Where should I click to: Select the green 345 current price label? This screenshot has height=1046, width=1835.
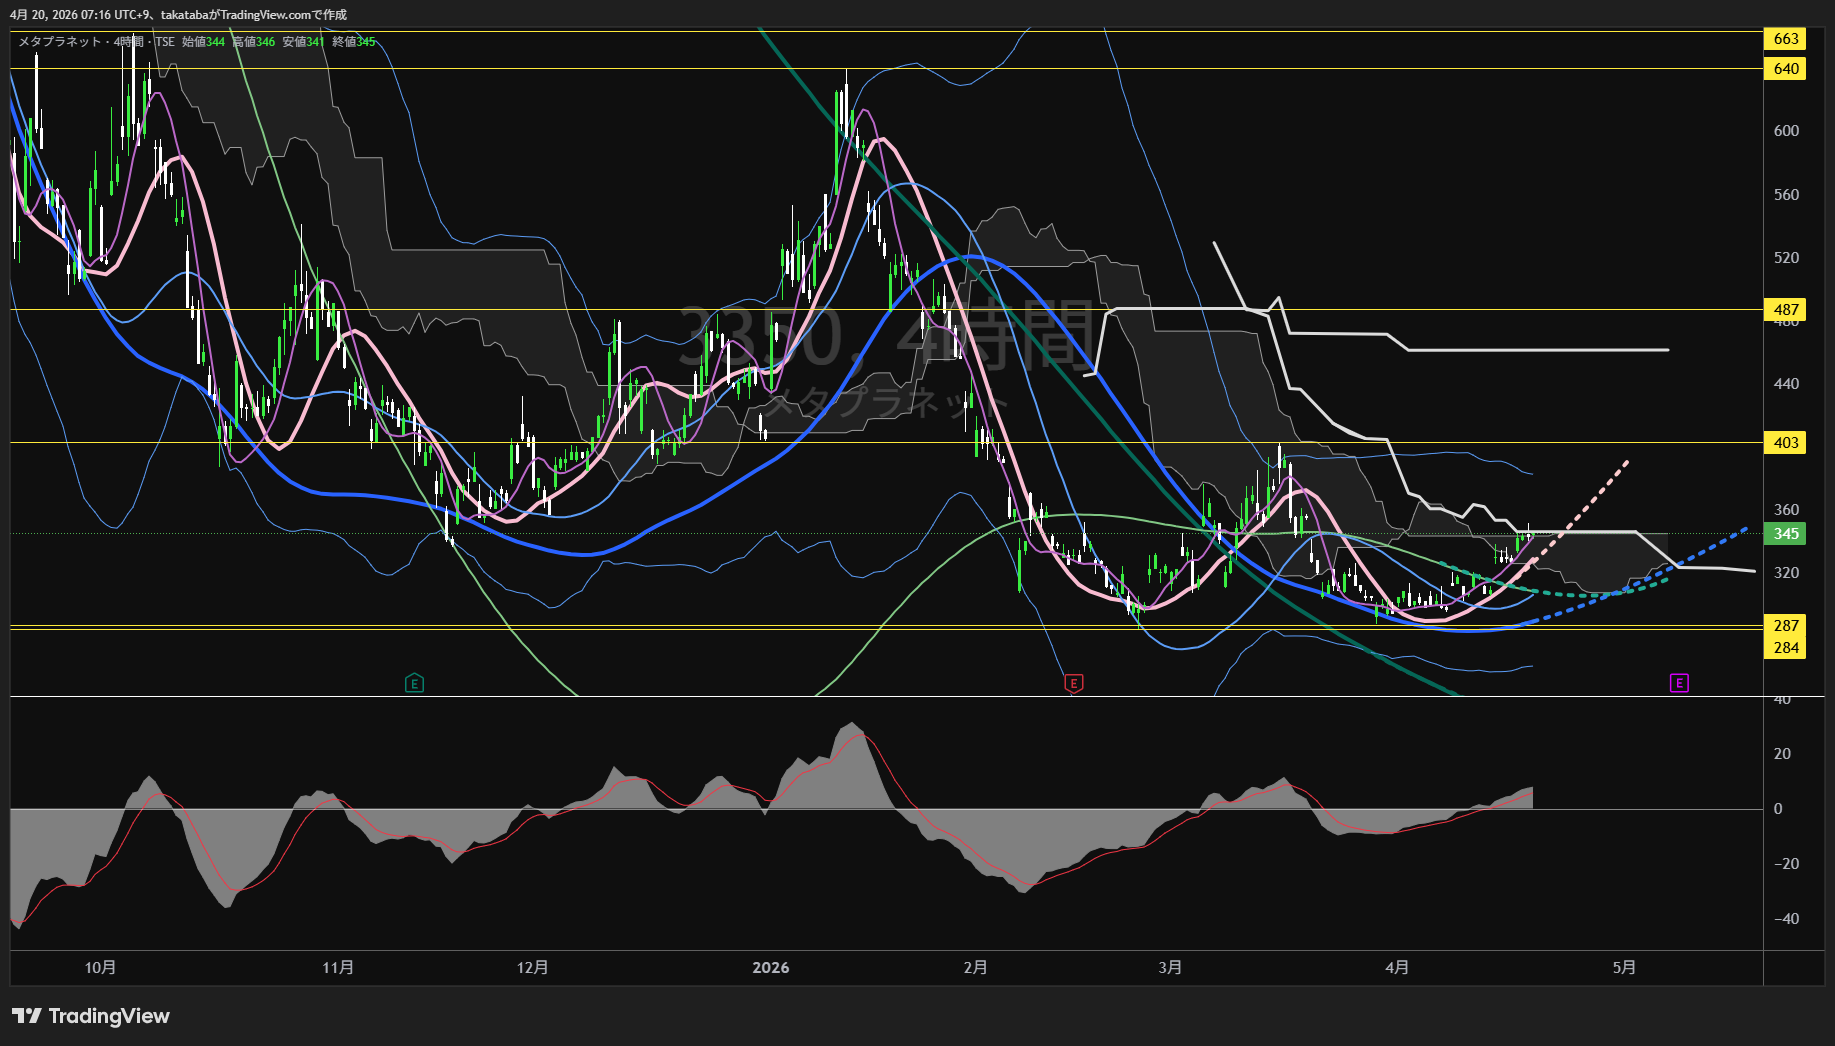point(1785,534)
